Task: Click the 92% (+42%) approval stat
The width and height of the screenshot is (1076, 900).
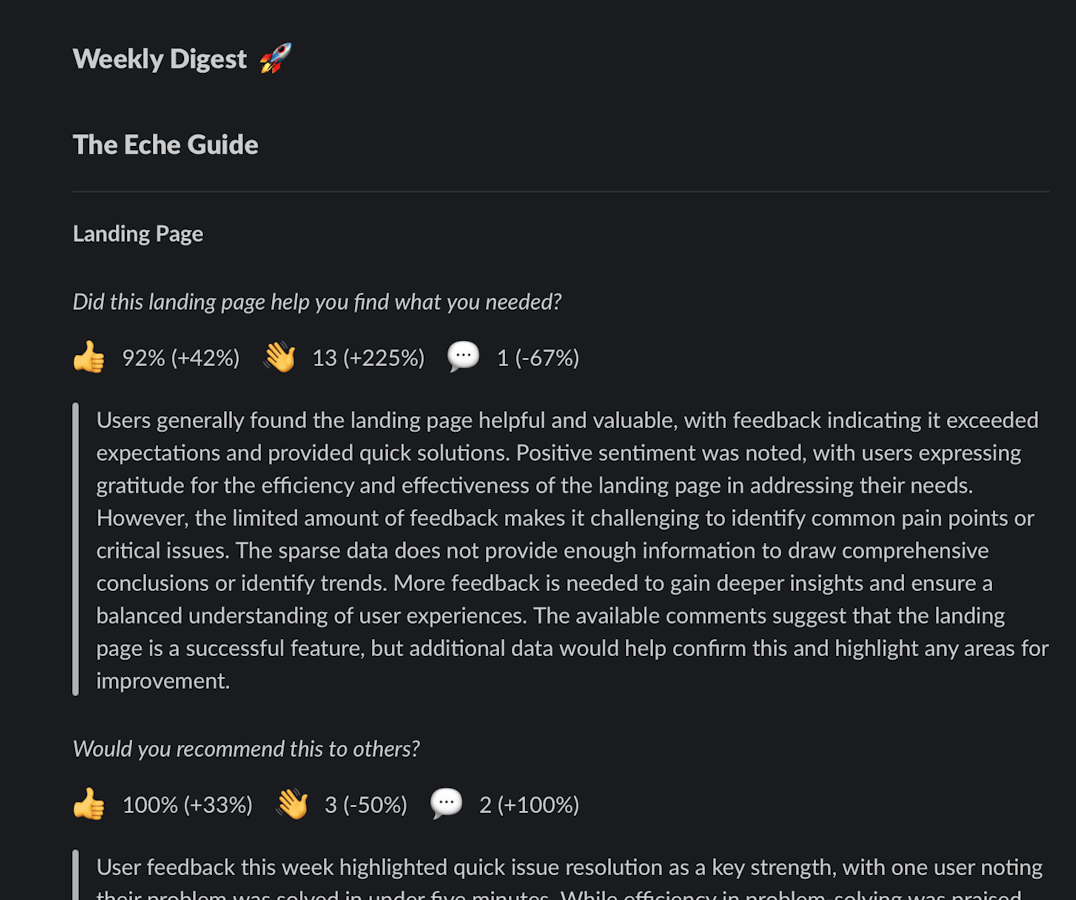Action: tap(181, 358)
